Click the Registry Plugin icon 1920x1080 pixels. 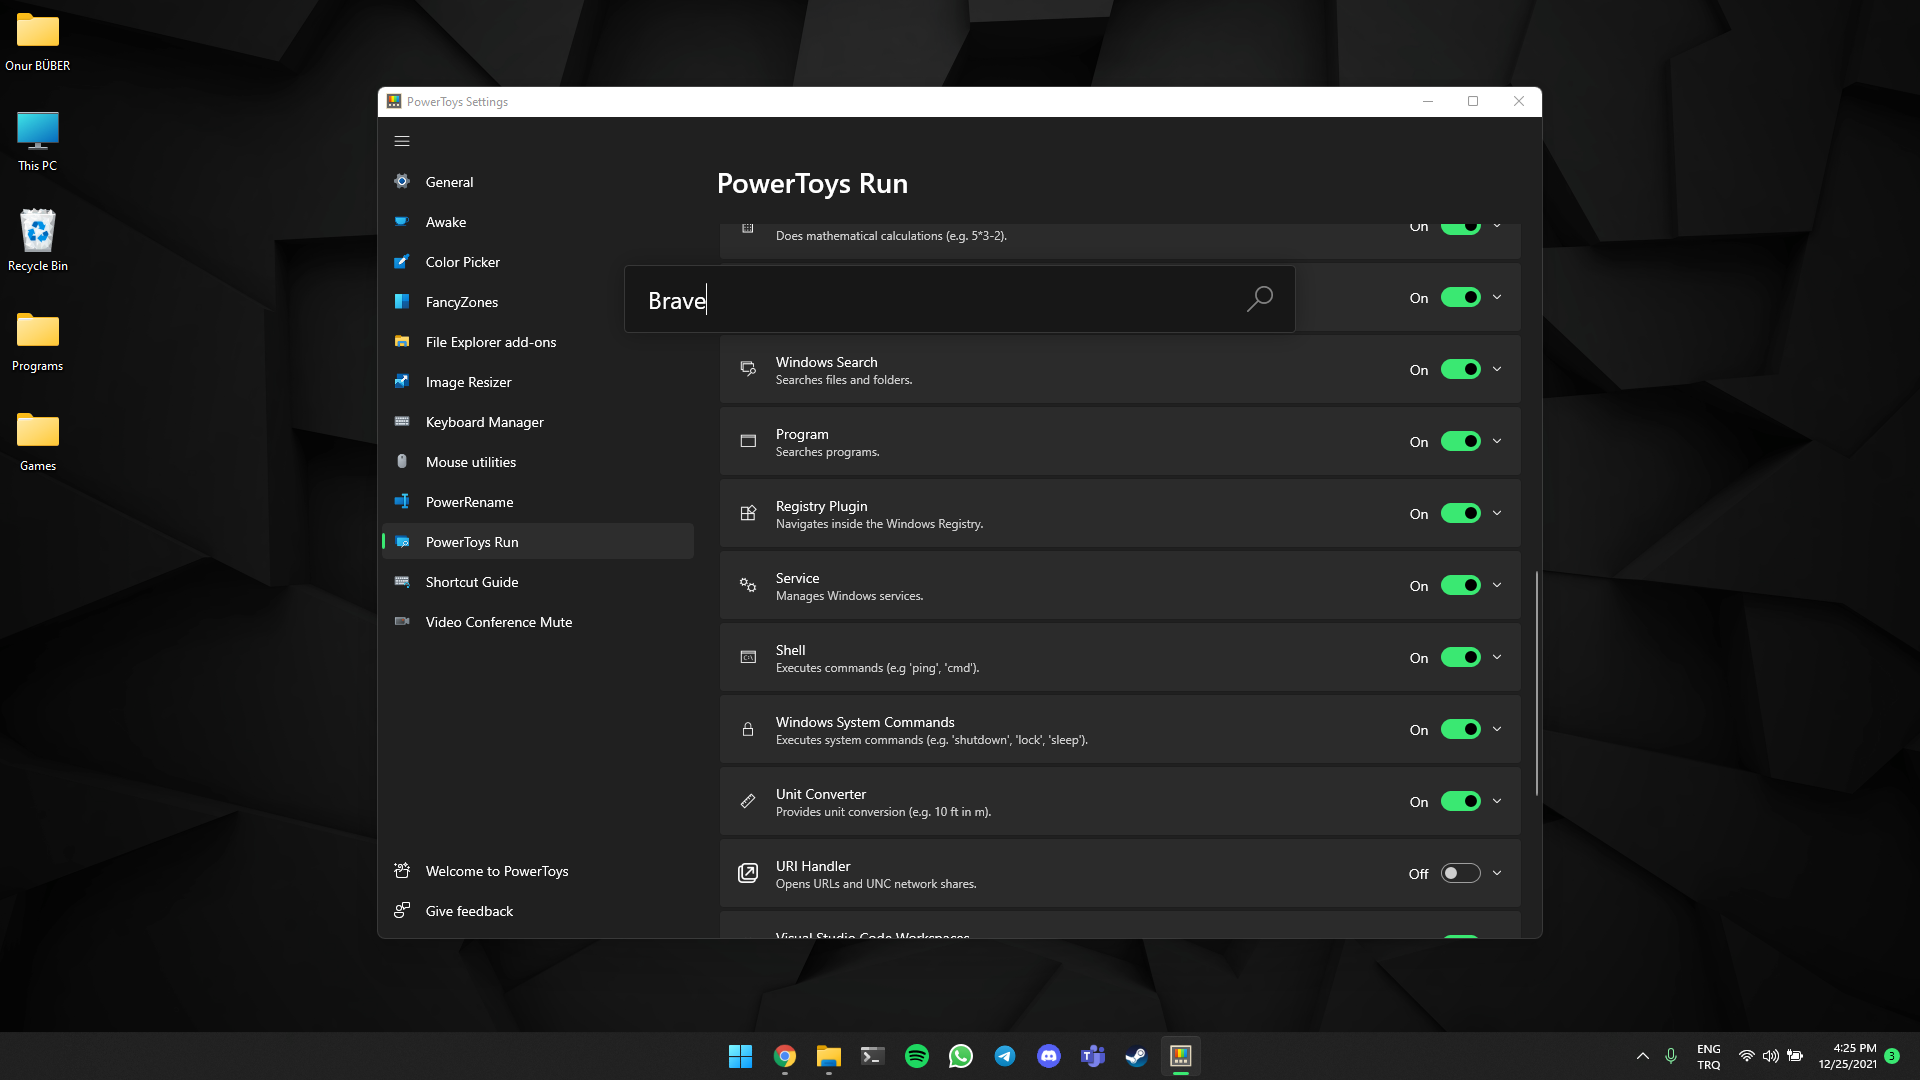(x=748, y=513)
